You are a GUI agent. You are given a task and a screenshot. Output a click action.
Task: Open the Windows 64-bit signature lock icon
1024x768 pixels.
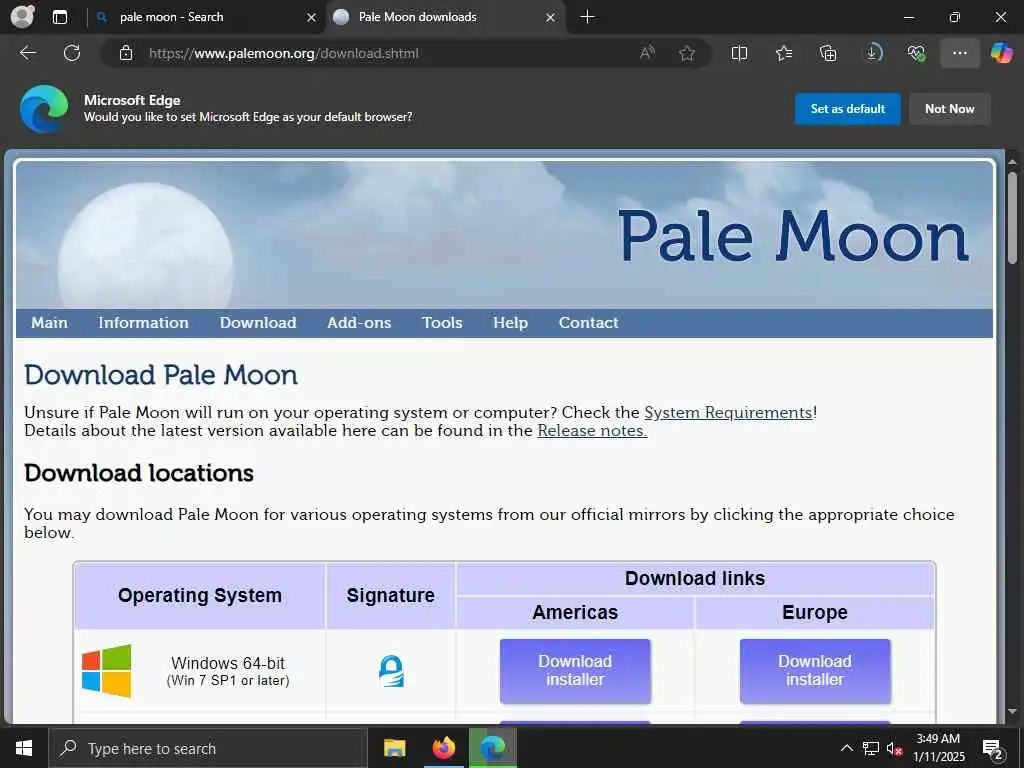point(391,671)
